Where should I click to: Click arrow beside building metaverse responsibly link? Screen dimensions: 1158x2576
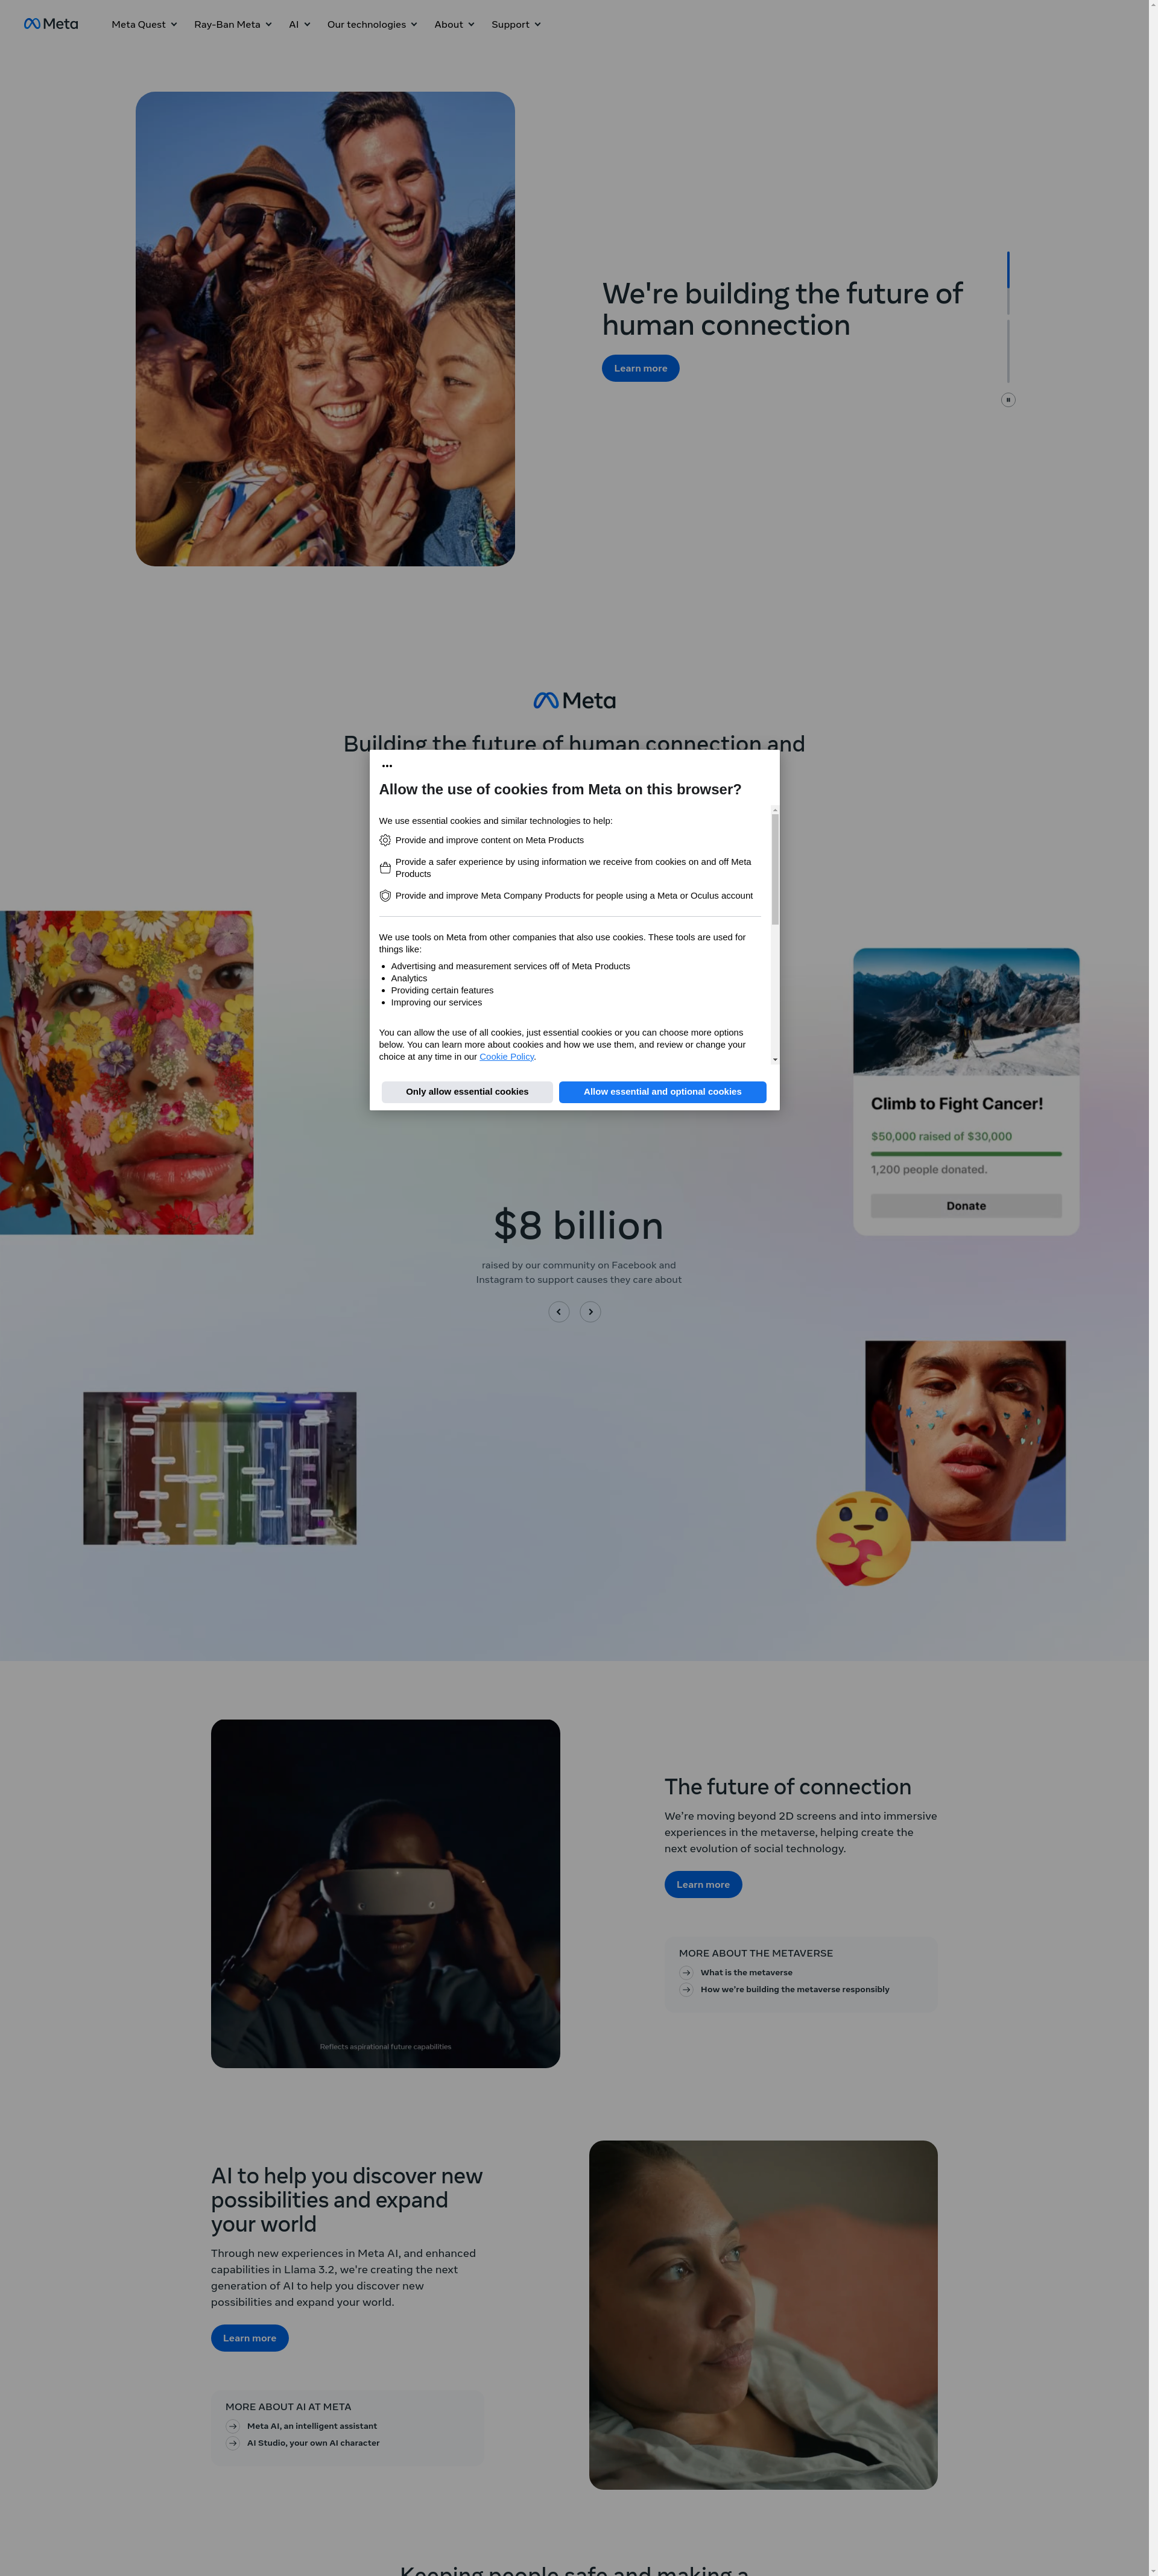coord(686,1990)
